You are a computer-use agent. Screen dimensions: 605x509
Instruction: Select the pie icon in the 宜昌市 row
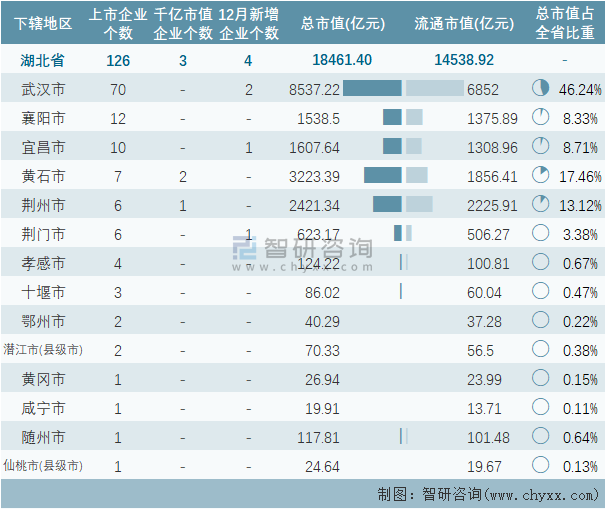coord(541,147)
